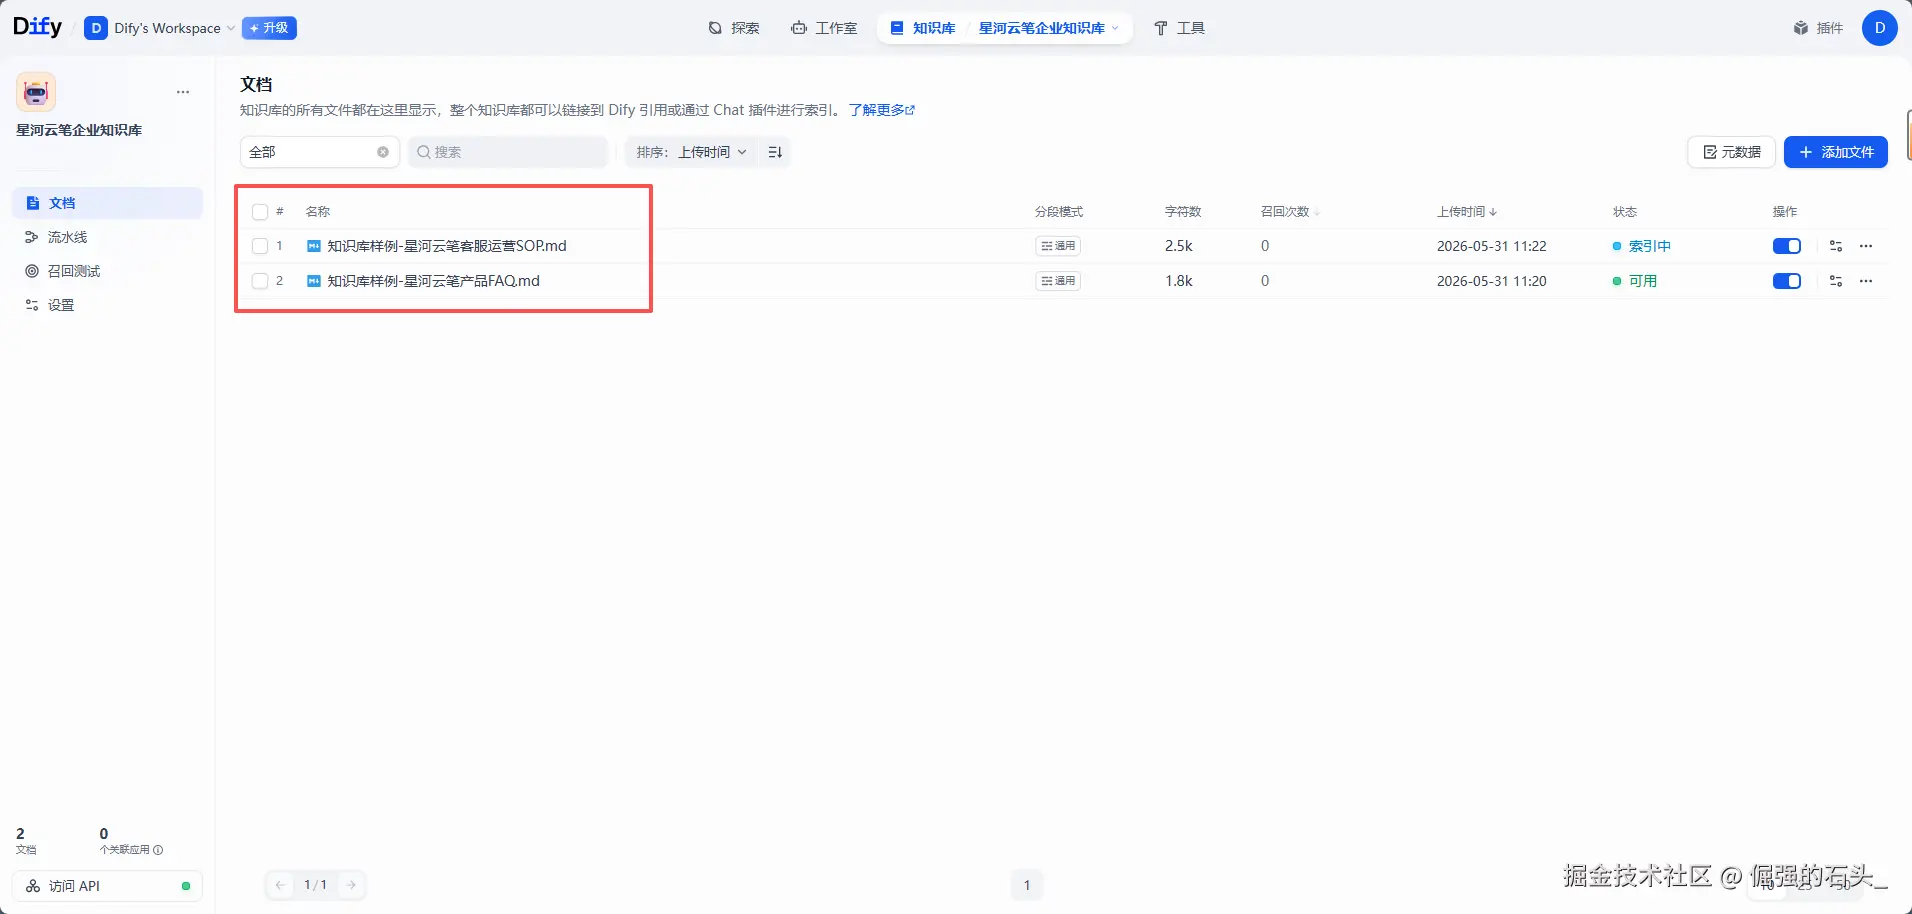Sort the table by 上传时间 column
Viewport: 1912px width, 914px height.
[x=1467, y=212]
